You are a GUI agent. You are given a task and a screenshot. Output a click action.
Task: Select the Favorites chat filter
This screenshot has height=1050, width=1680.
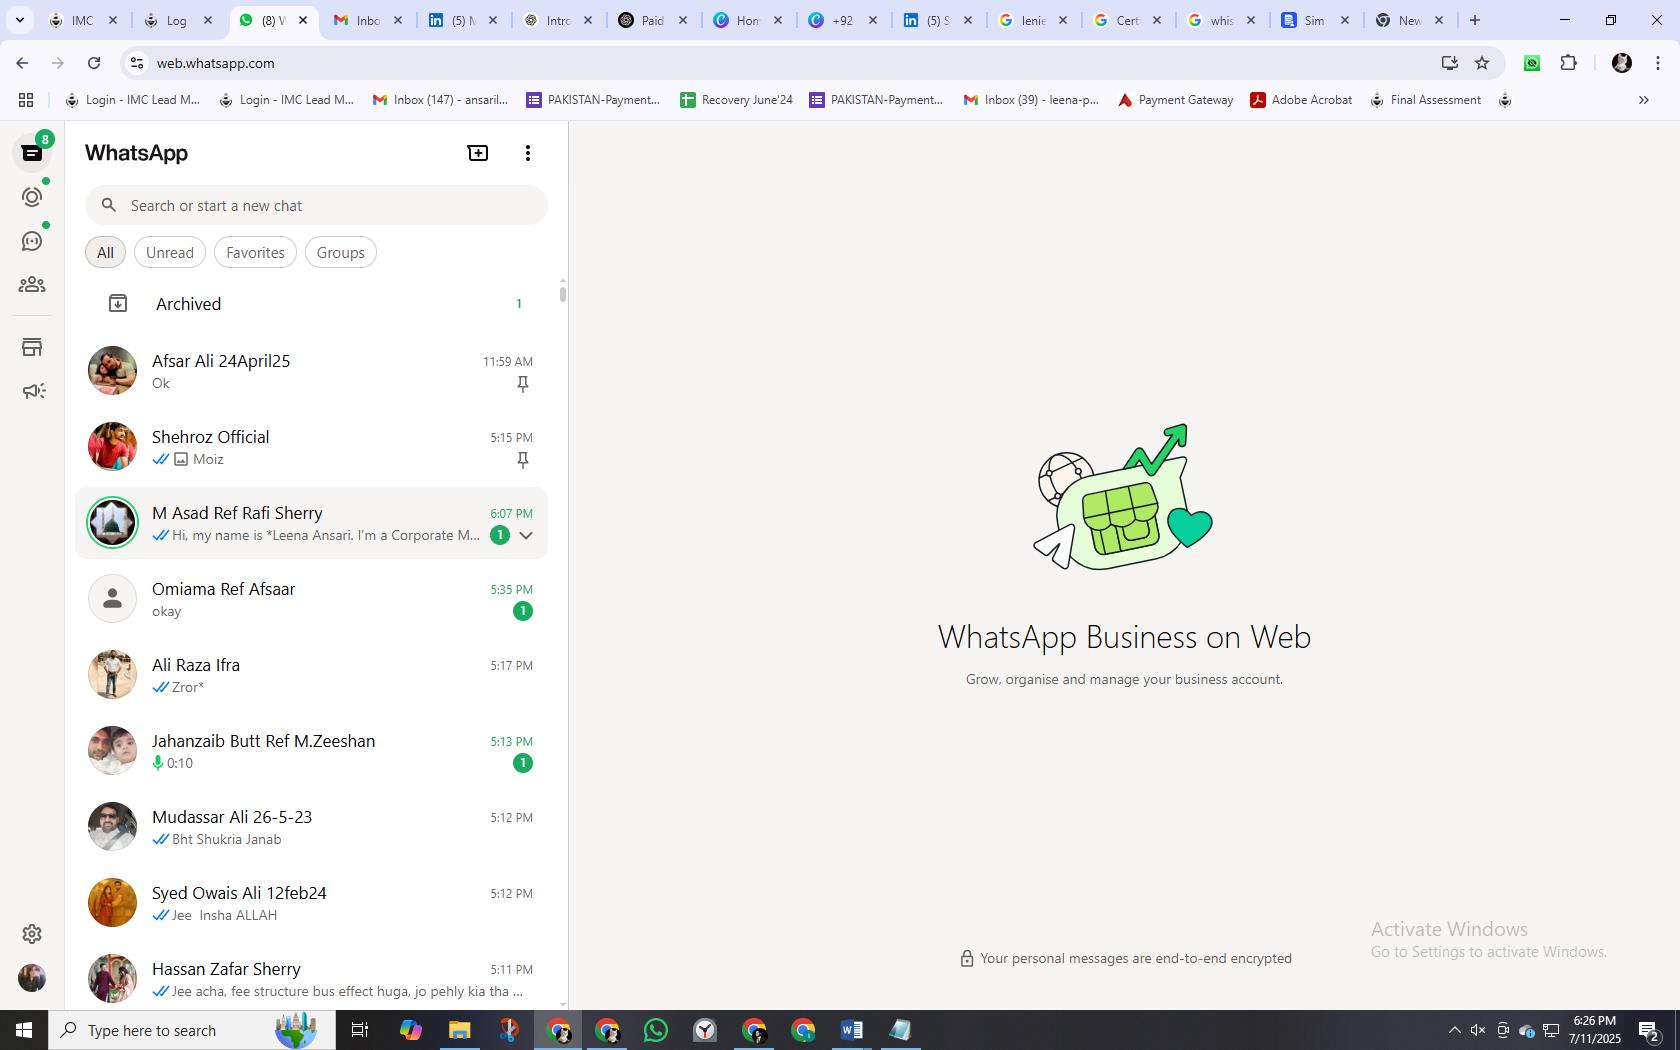coord(255,253)
